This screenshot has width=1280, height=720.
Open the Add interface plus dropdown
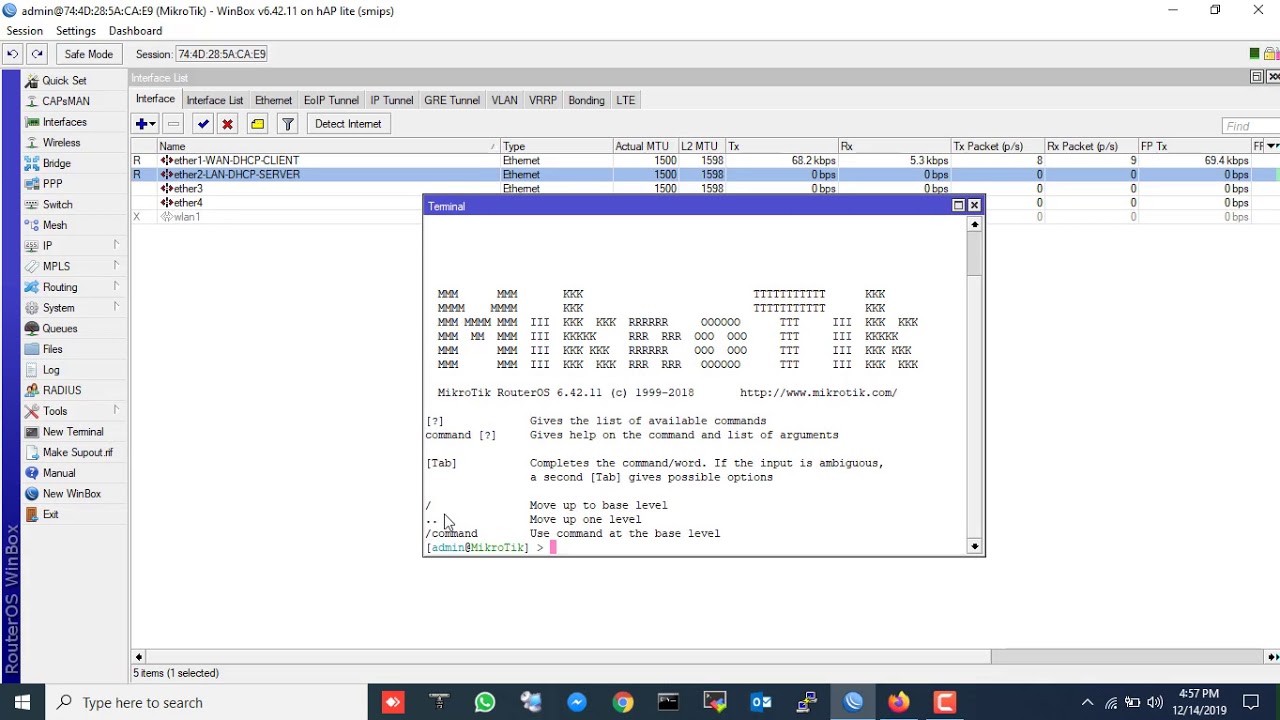[145, 124]
